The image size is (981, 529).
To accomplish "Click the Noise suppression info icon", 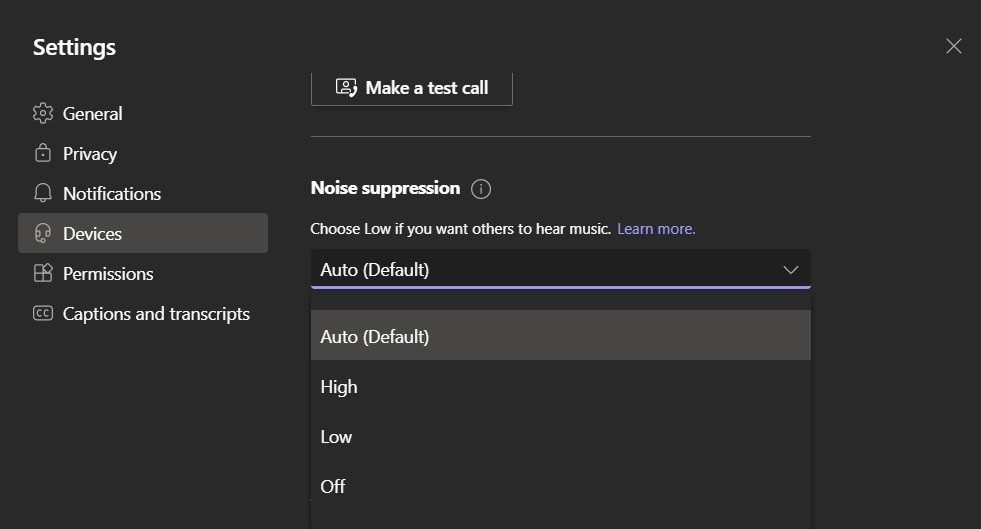I will [x=480, y=189].
